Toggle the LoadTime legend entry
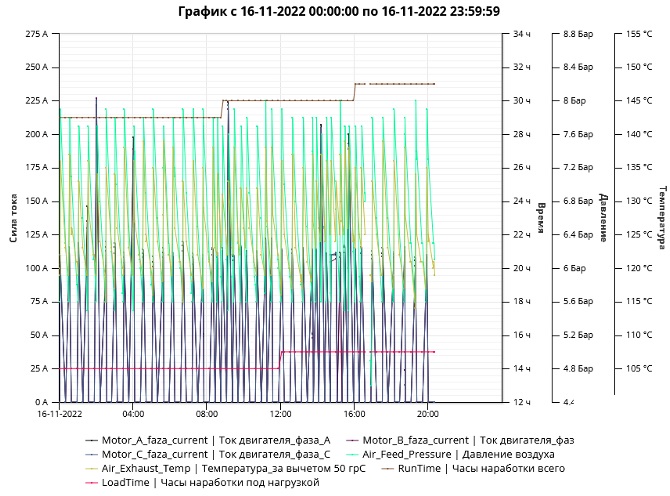This screenshot has height=496, width=670. click(203, 483)
